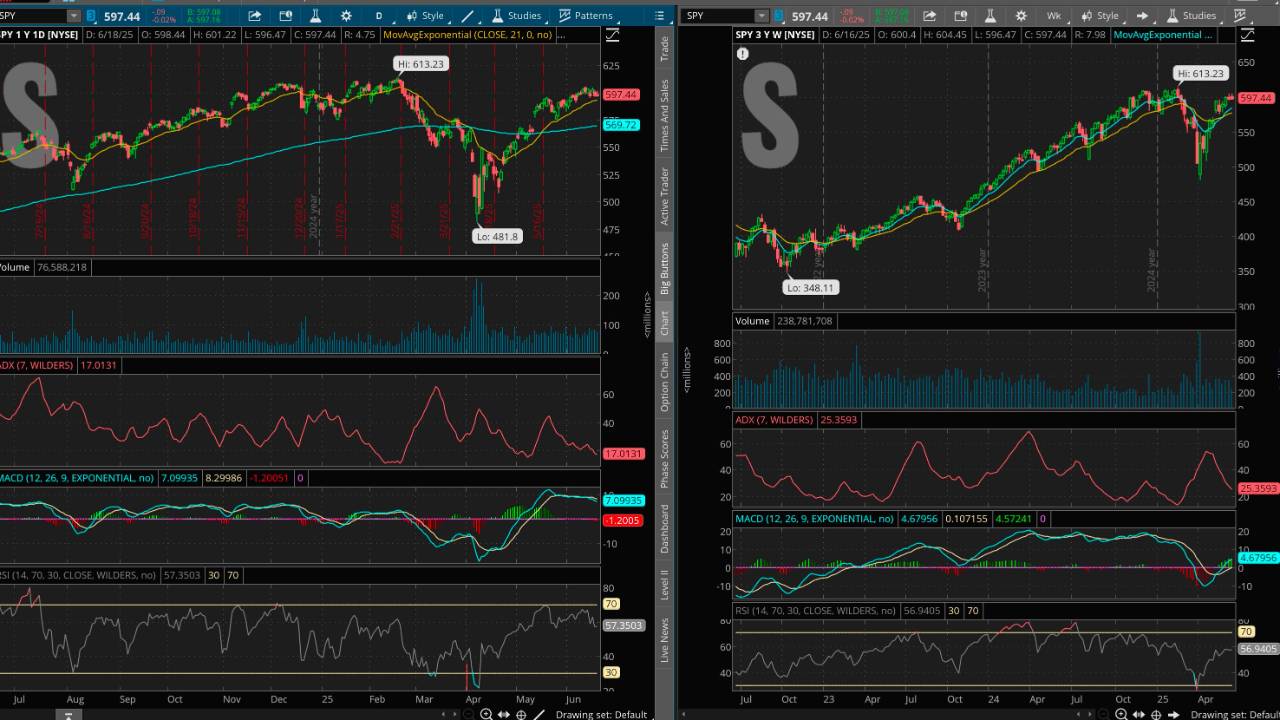Switch to the Chart sidebar tab
Screen dimensions: 1280x720
click(665, 323)
